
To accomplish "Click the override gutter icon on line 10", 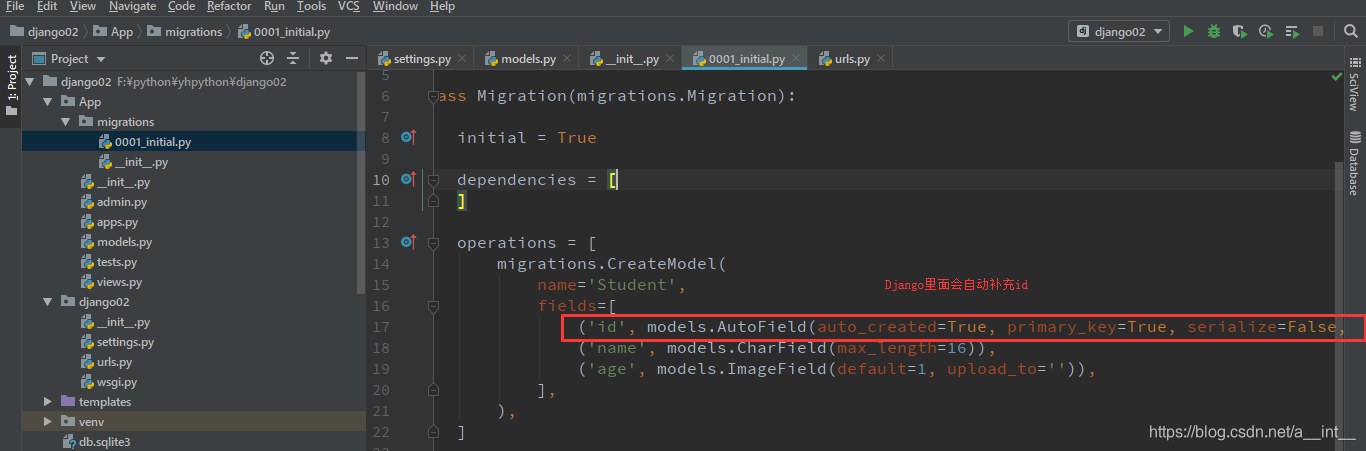I will (408, 179).
